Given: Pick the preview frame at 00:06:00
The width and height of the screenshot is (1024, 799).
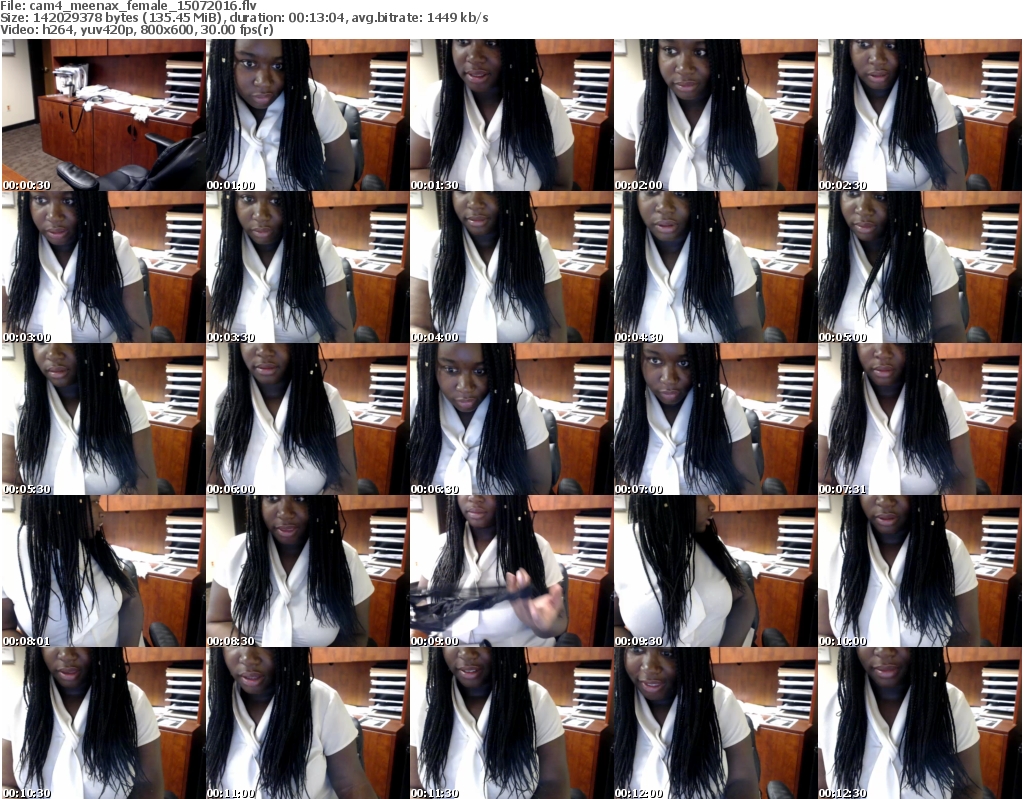Looking at the screenshot, I should [x=308, y=419].
